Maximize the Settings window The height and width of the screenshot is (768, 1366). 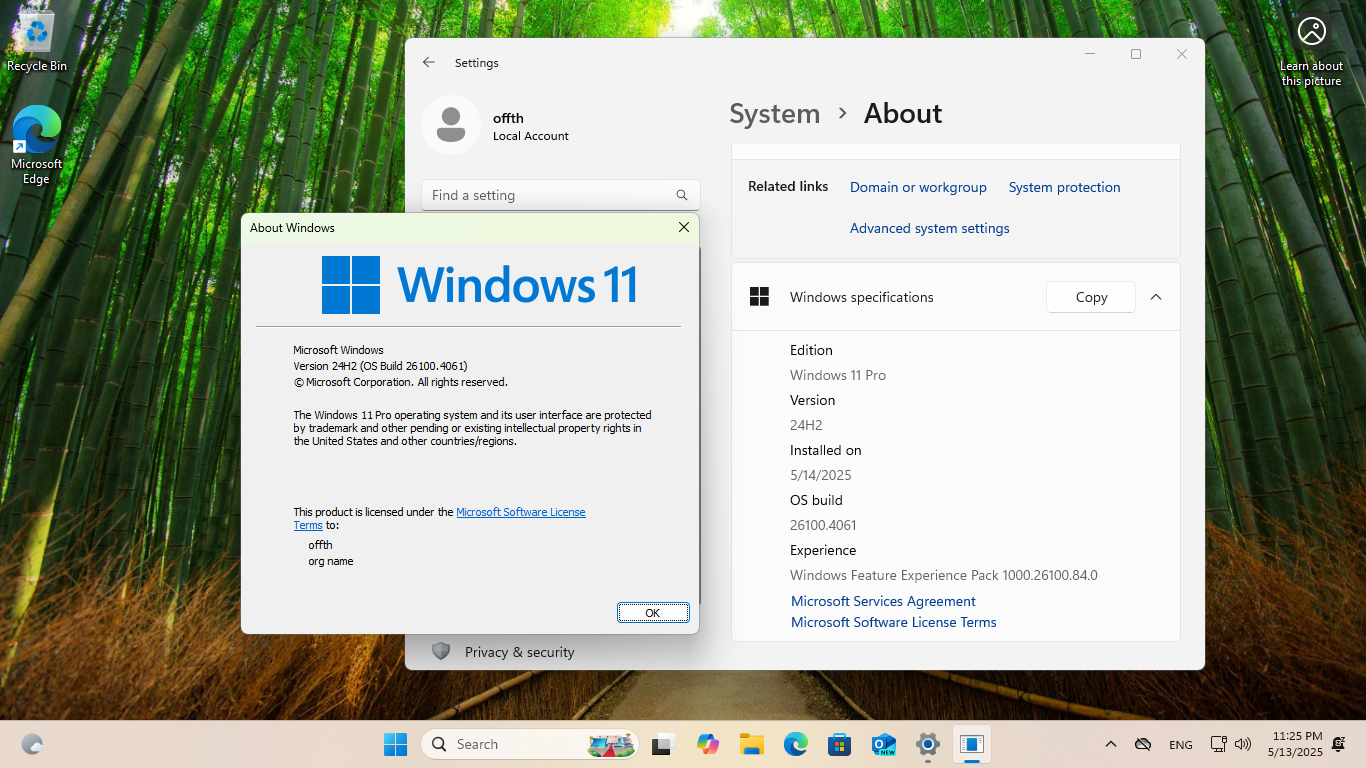pyautogui.click(x=1136, y=54)
